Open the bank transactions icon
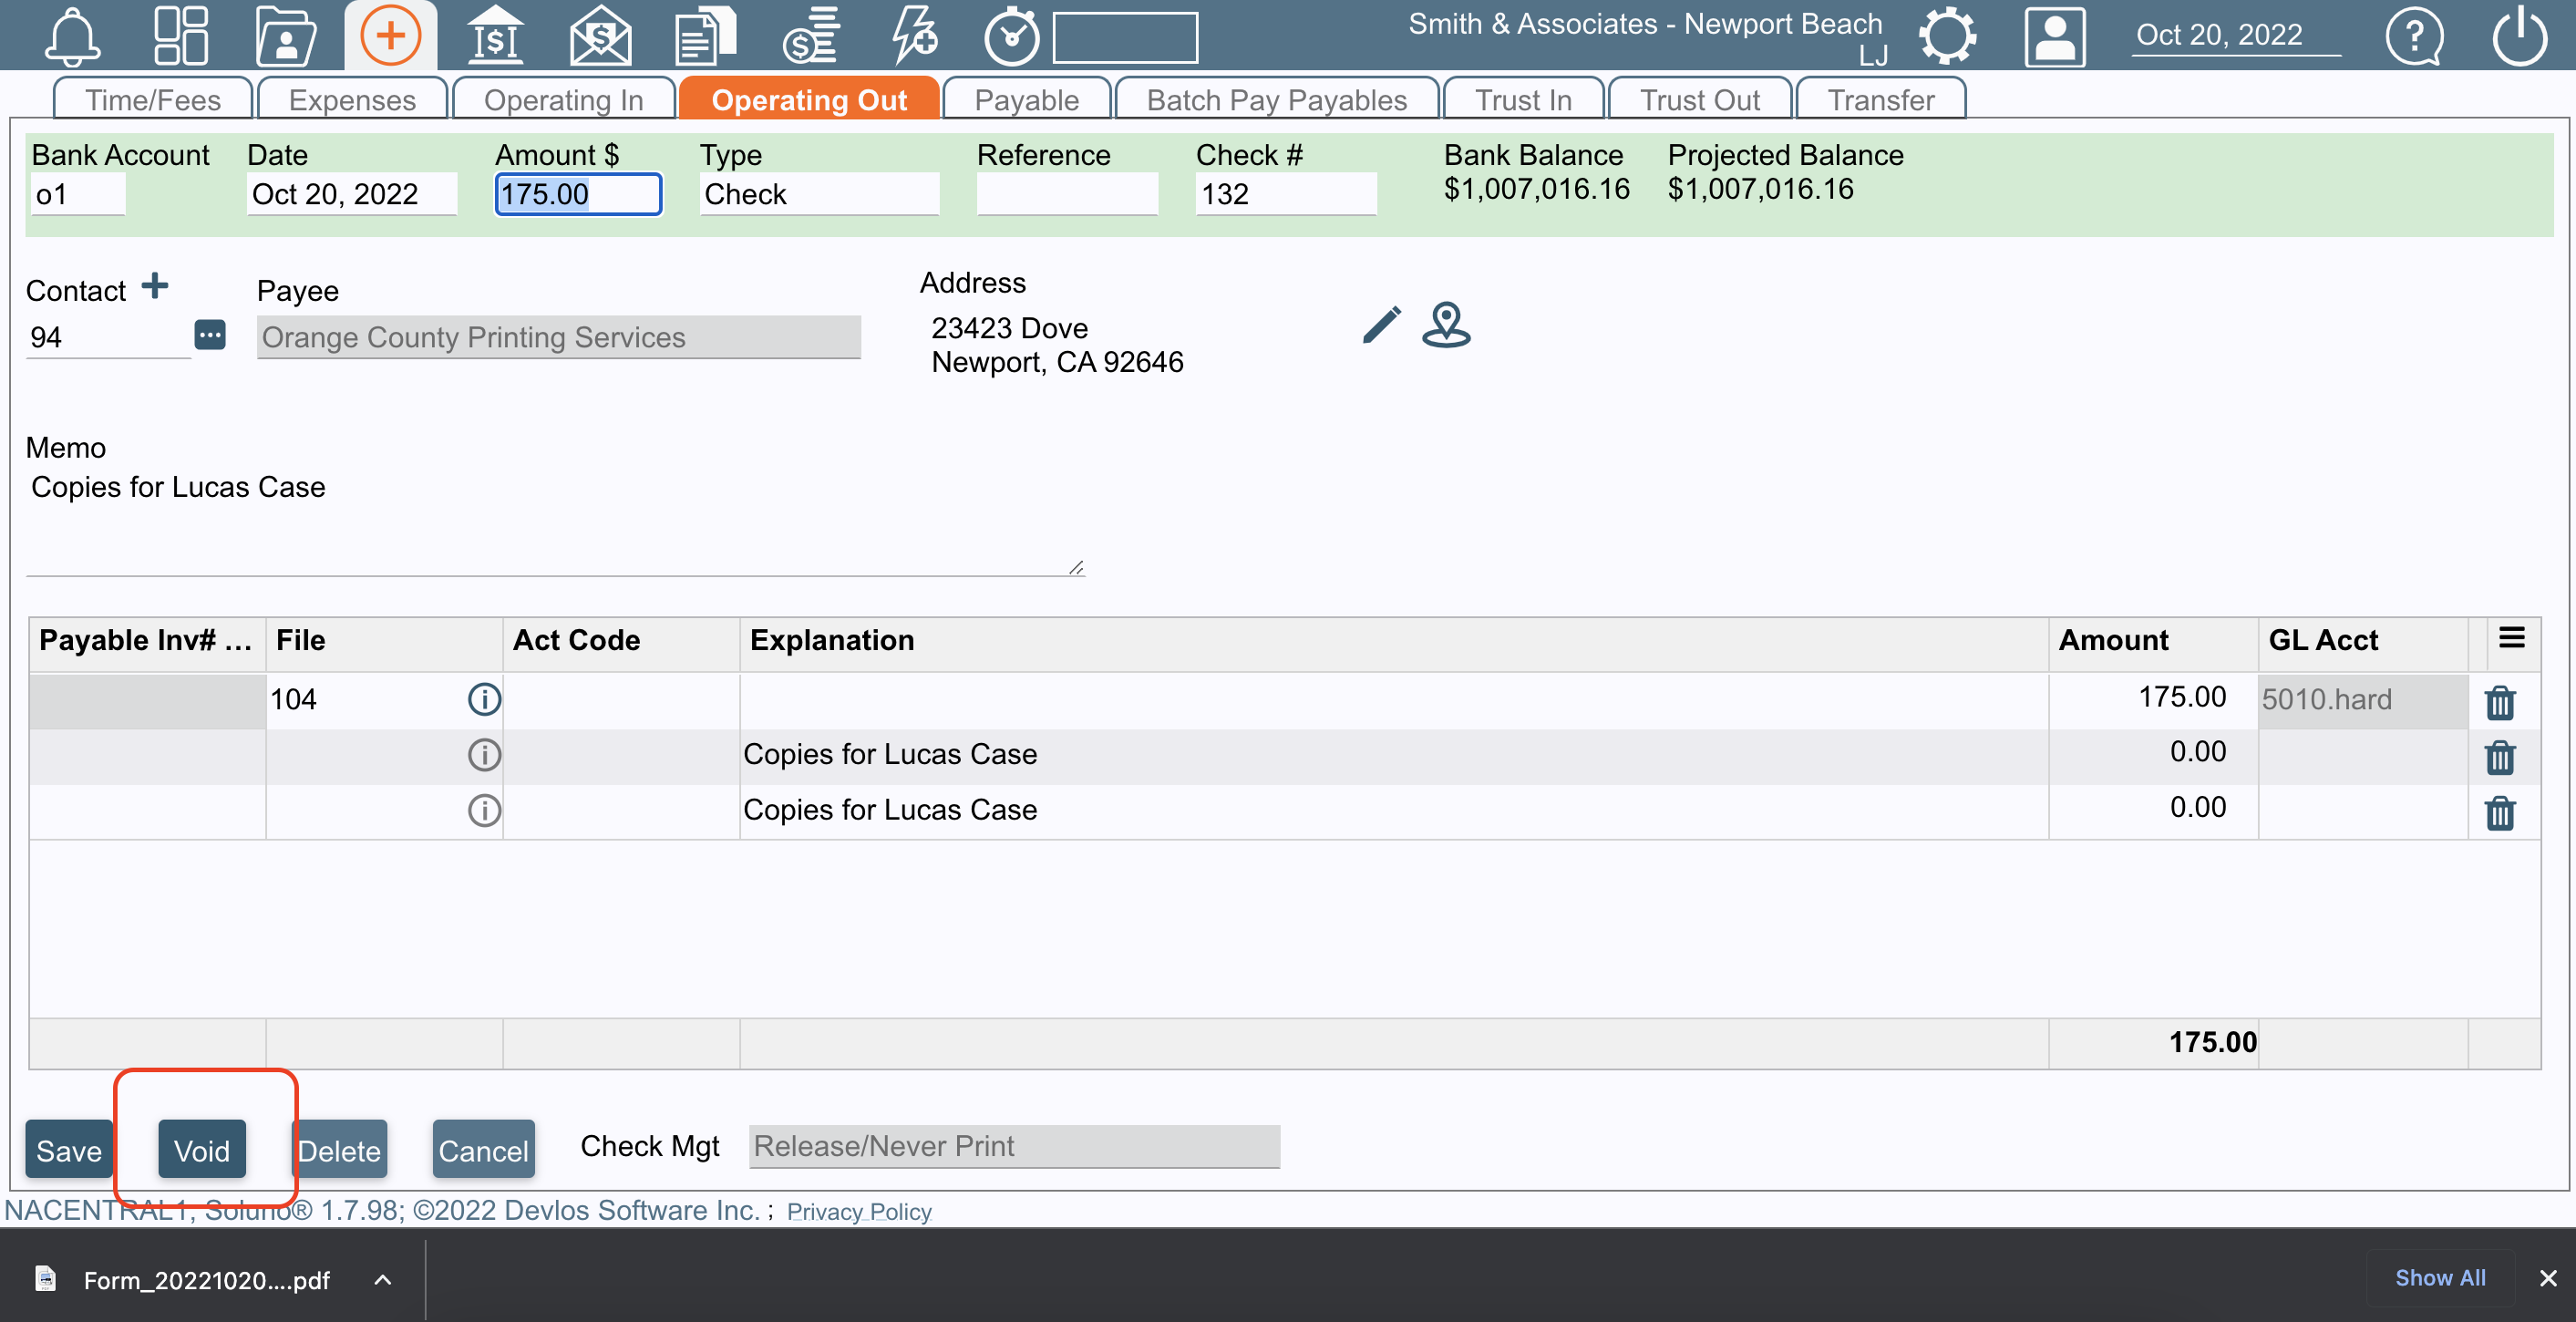2576x1322 pixels. pos(495,35)
